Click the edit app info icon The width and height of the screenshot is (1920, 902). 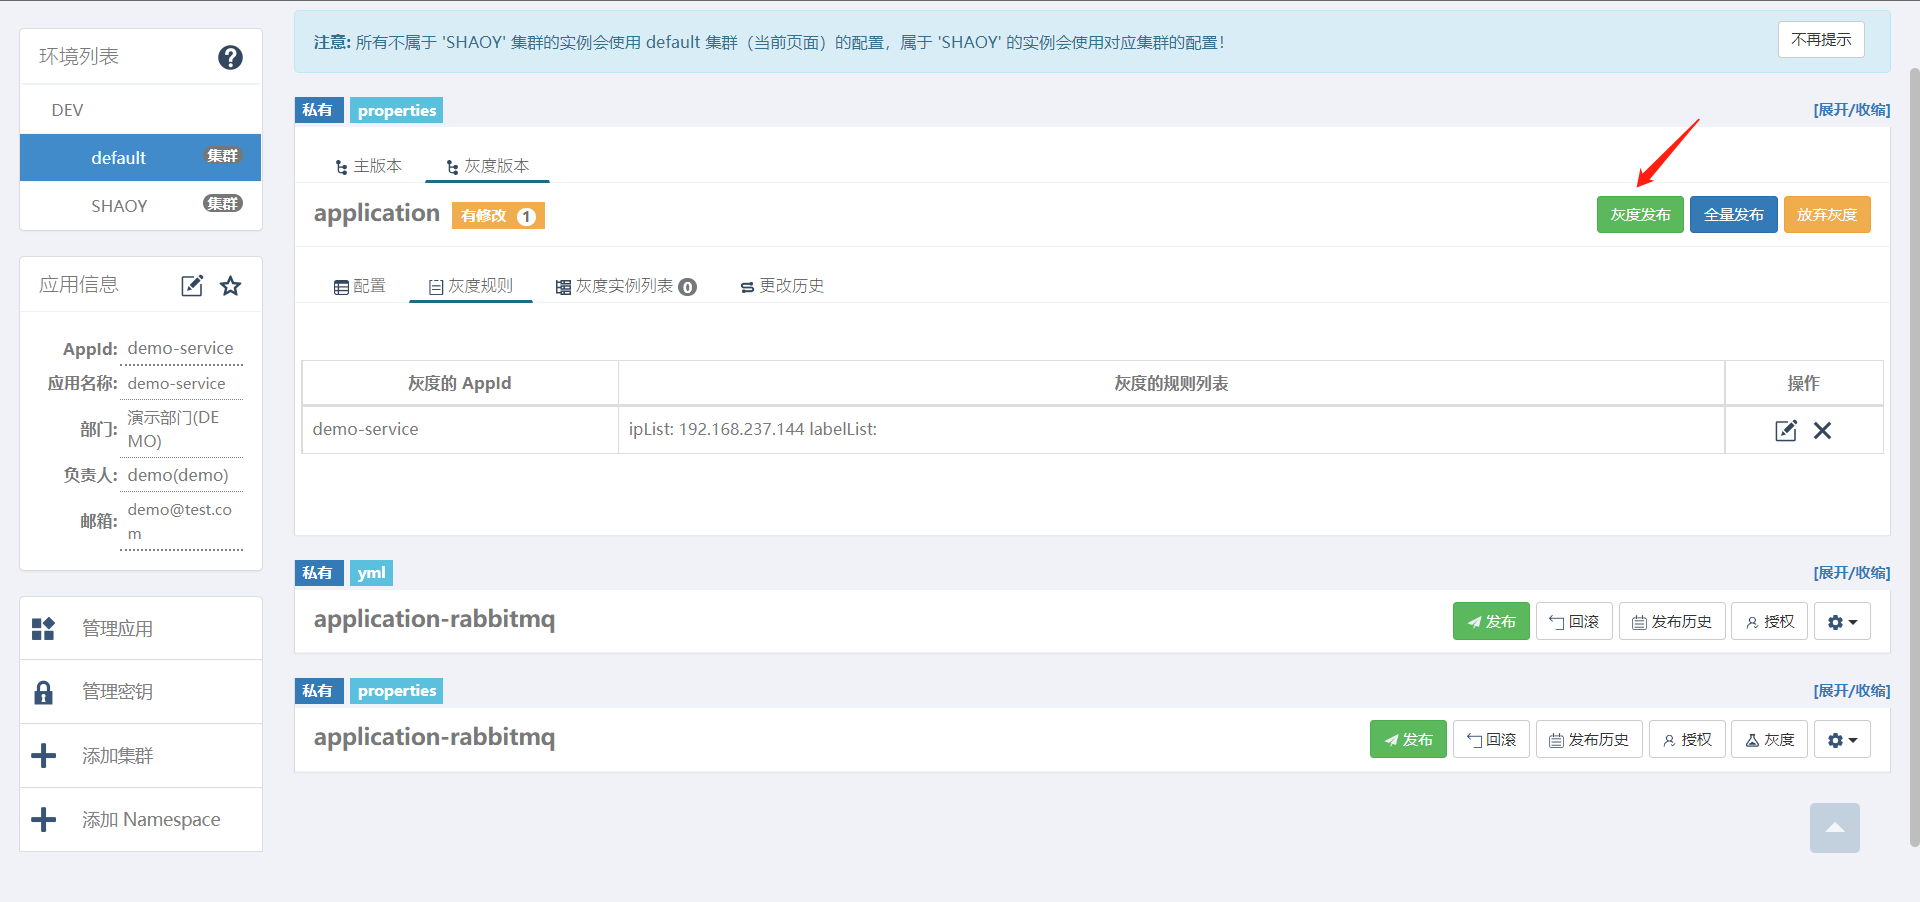click(x=192, y=286)
